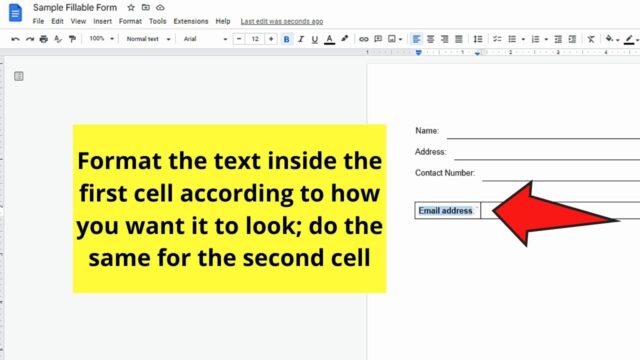Move document using folder icon
Screen dimensions: 640x360
[146, 7]
